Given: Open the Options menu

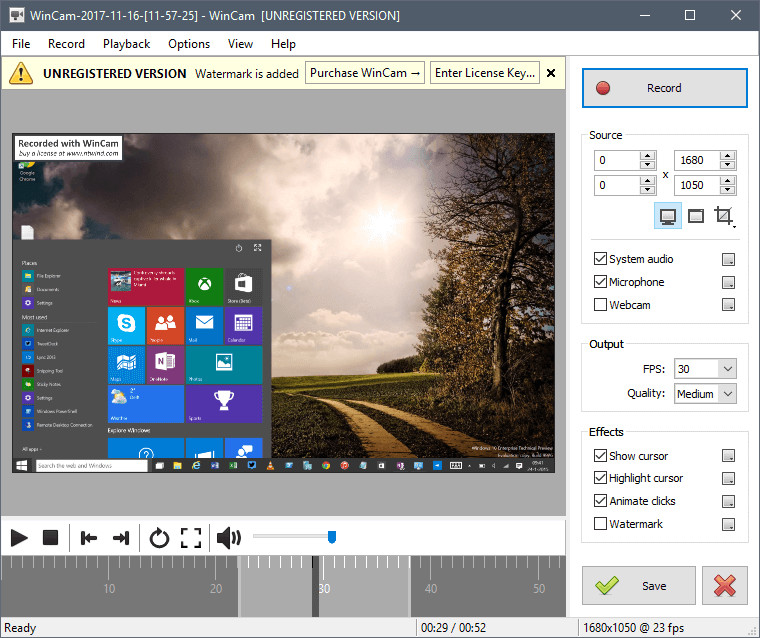Looking at the screenshot, I should 189,44.
